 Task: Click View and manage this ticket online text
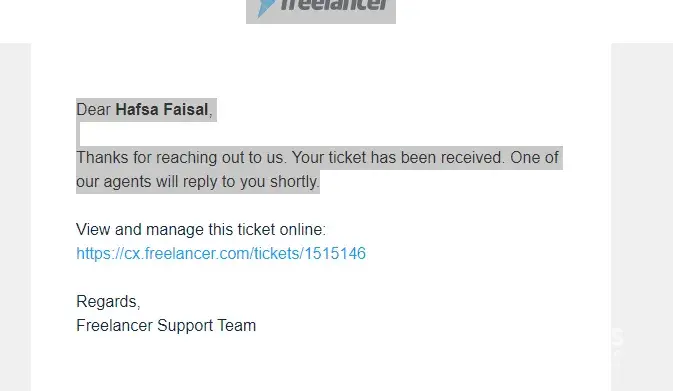pyautogui.click(x=201, y=230)
